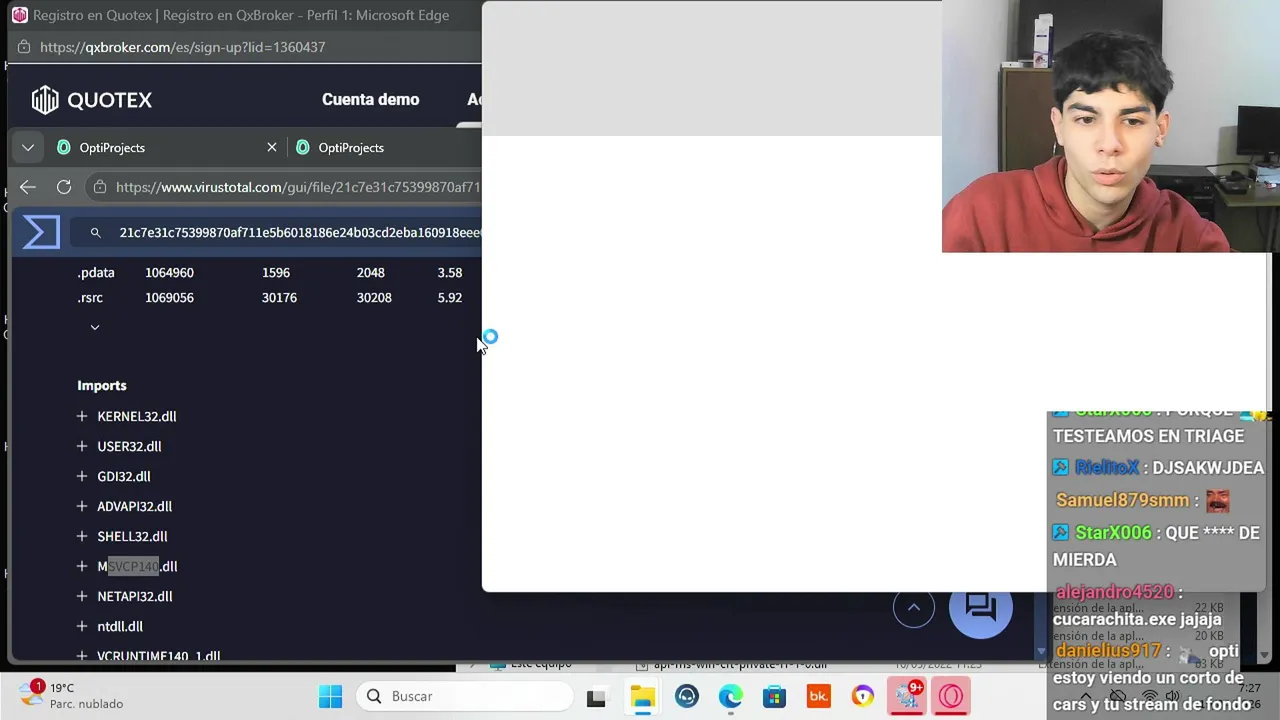Click the VirusTotal sigma logo
The image size is (1280, 720).
coord(41,232)
